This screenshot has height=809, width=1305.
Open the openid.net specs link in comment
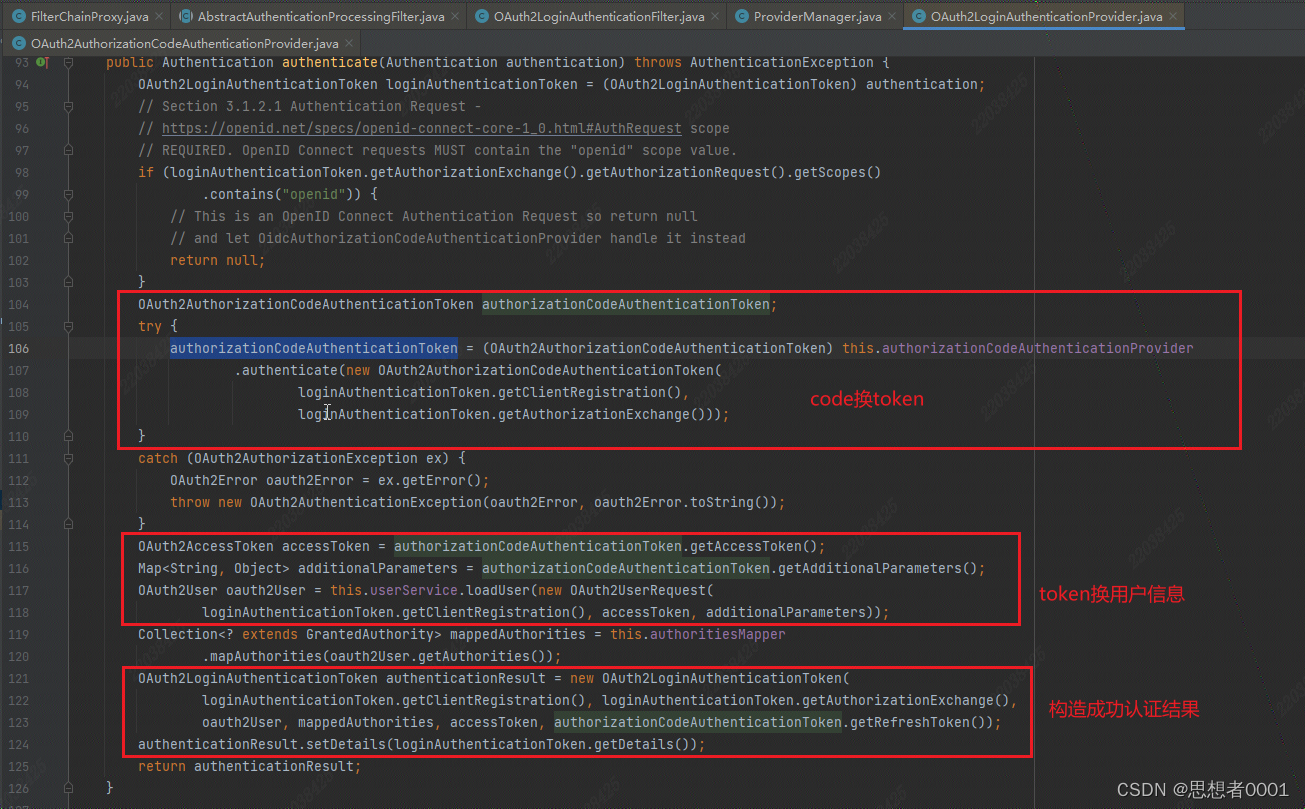[x=421, y=128]
